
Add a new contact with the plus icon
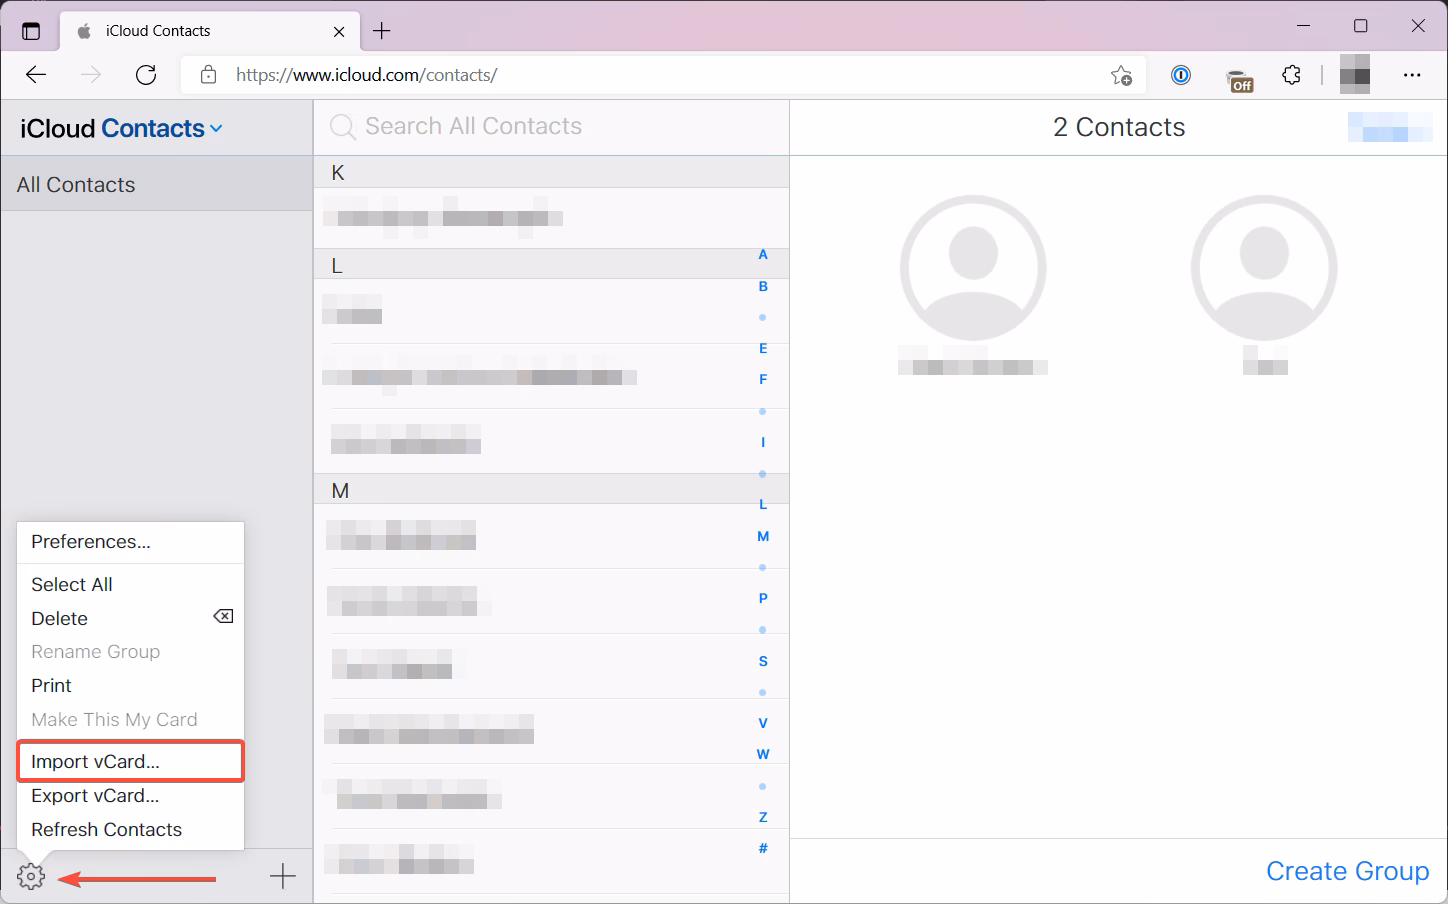click(x=282, y=875)
